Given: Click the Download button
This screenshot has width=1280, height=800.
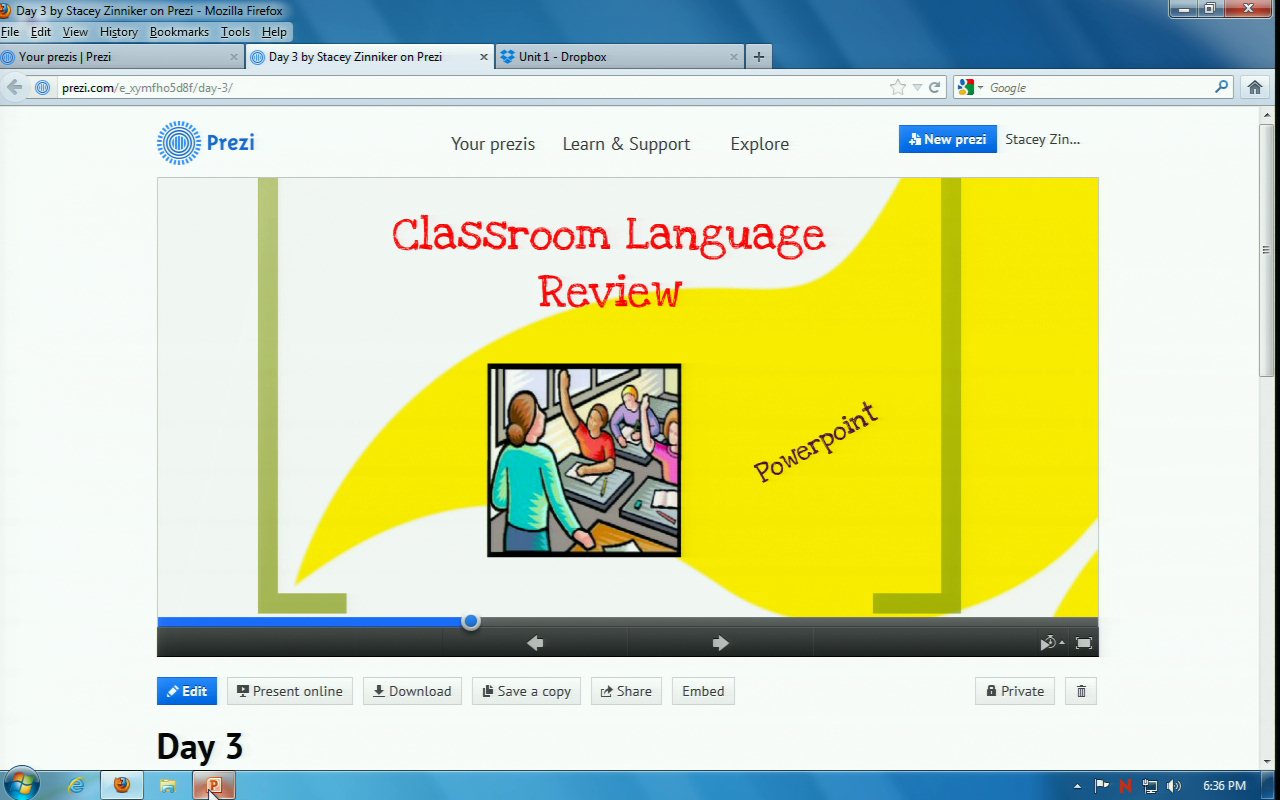Looking at the screenshot, I should [412, 691].
